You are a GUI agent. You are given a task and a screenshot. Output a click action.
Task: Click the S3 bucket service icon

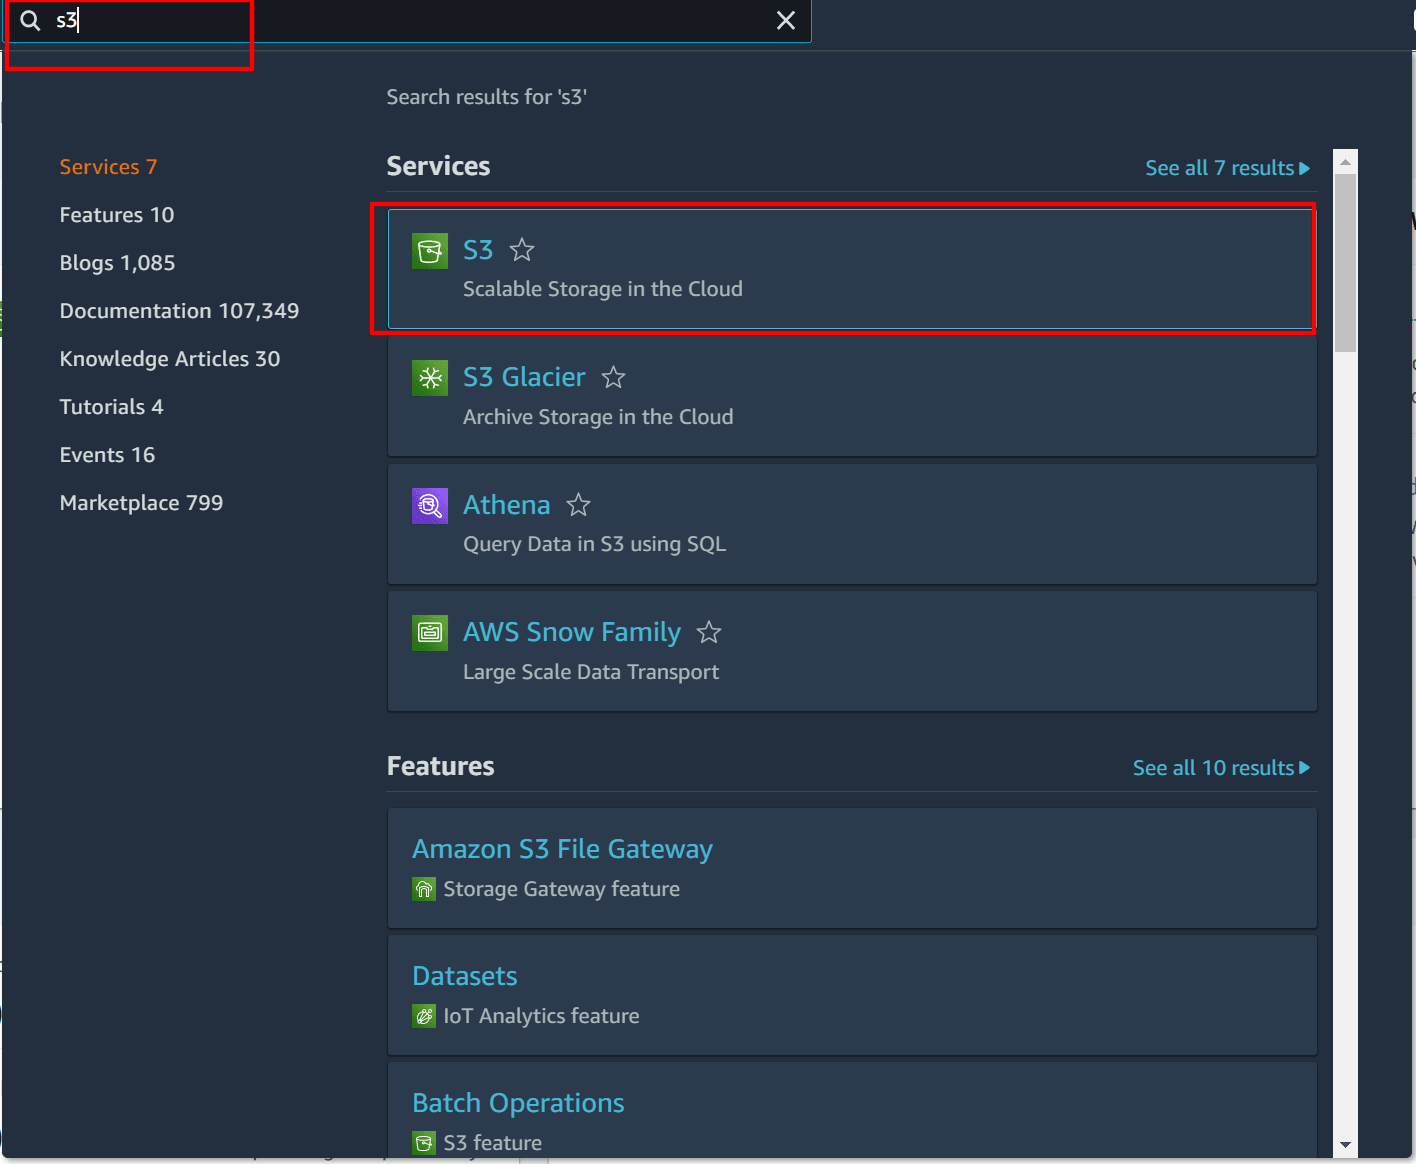click(430, 250)
